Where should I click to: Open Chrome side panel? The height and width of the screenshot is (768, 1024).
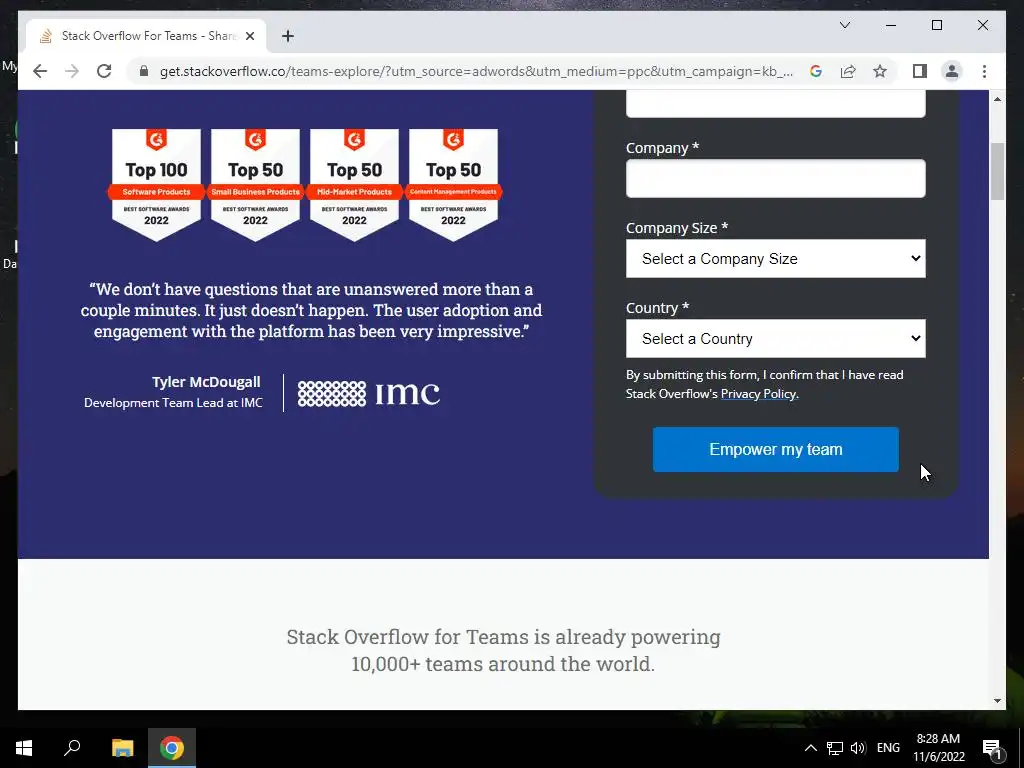coord(920,71)
